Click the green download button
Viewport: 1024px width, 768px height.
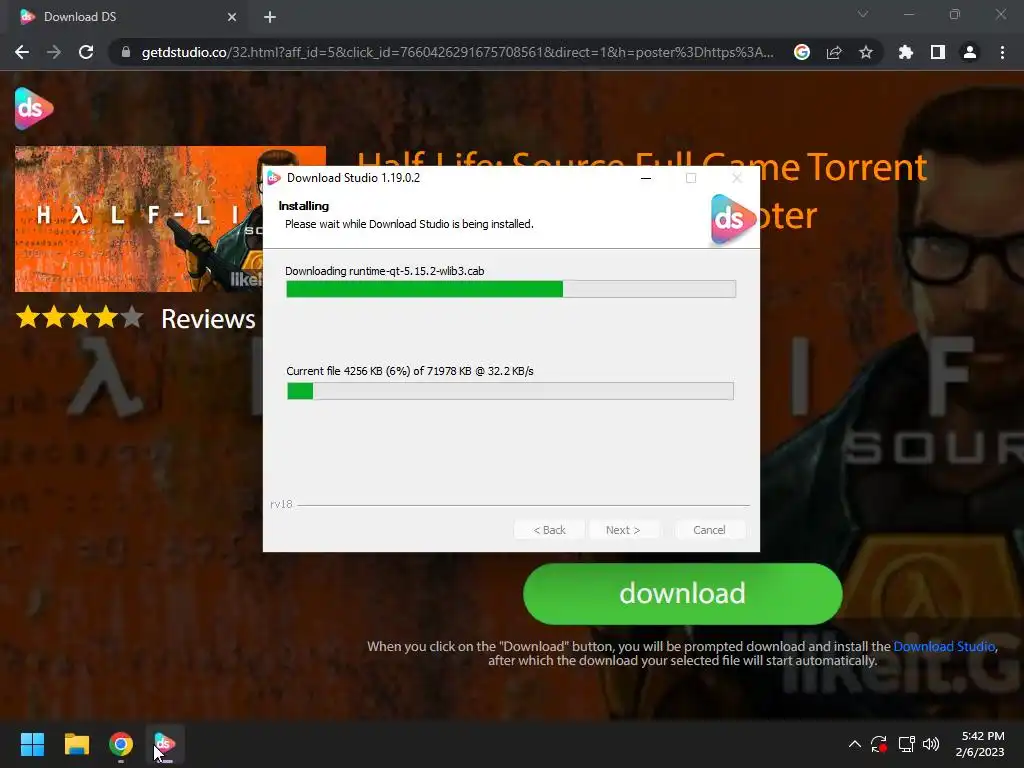pos(682,594)
